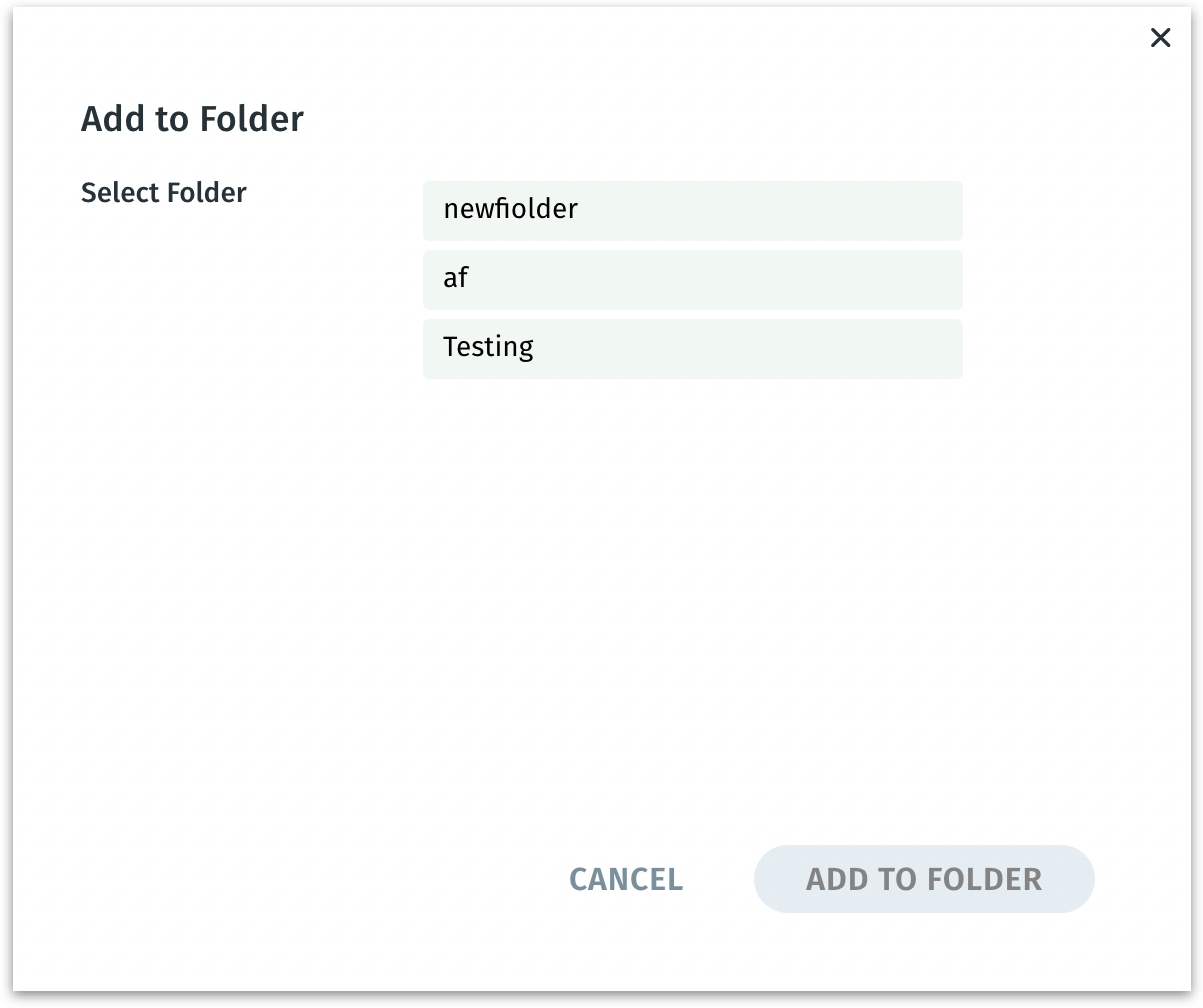The image size is (1203, 1008).
Task: Highlight the first folder named newfiolder
Action: click(x=692, y=210)
